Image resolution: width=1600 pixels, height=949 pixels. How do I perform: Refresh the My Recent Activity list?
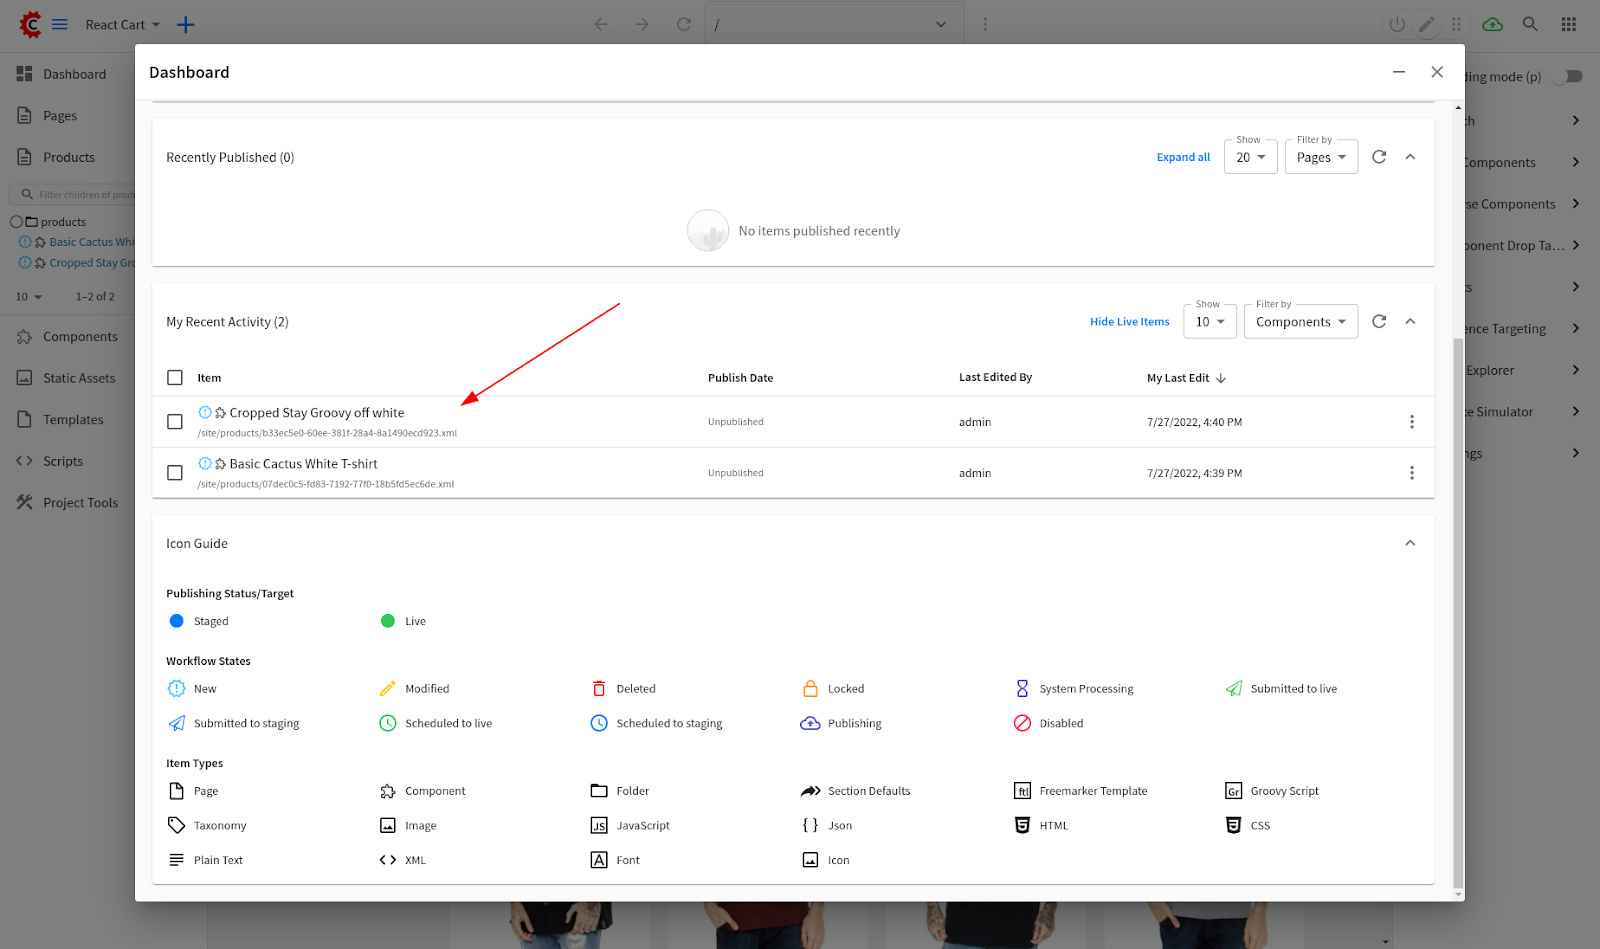tap(1379, 321)
